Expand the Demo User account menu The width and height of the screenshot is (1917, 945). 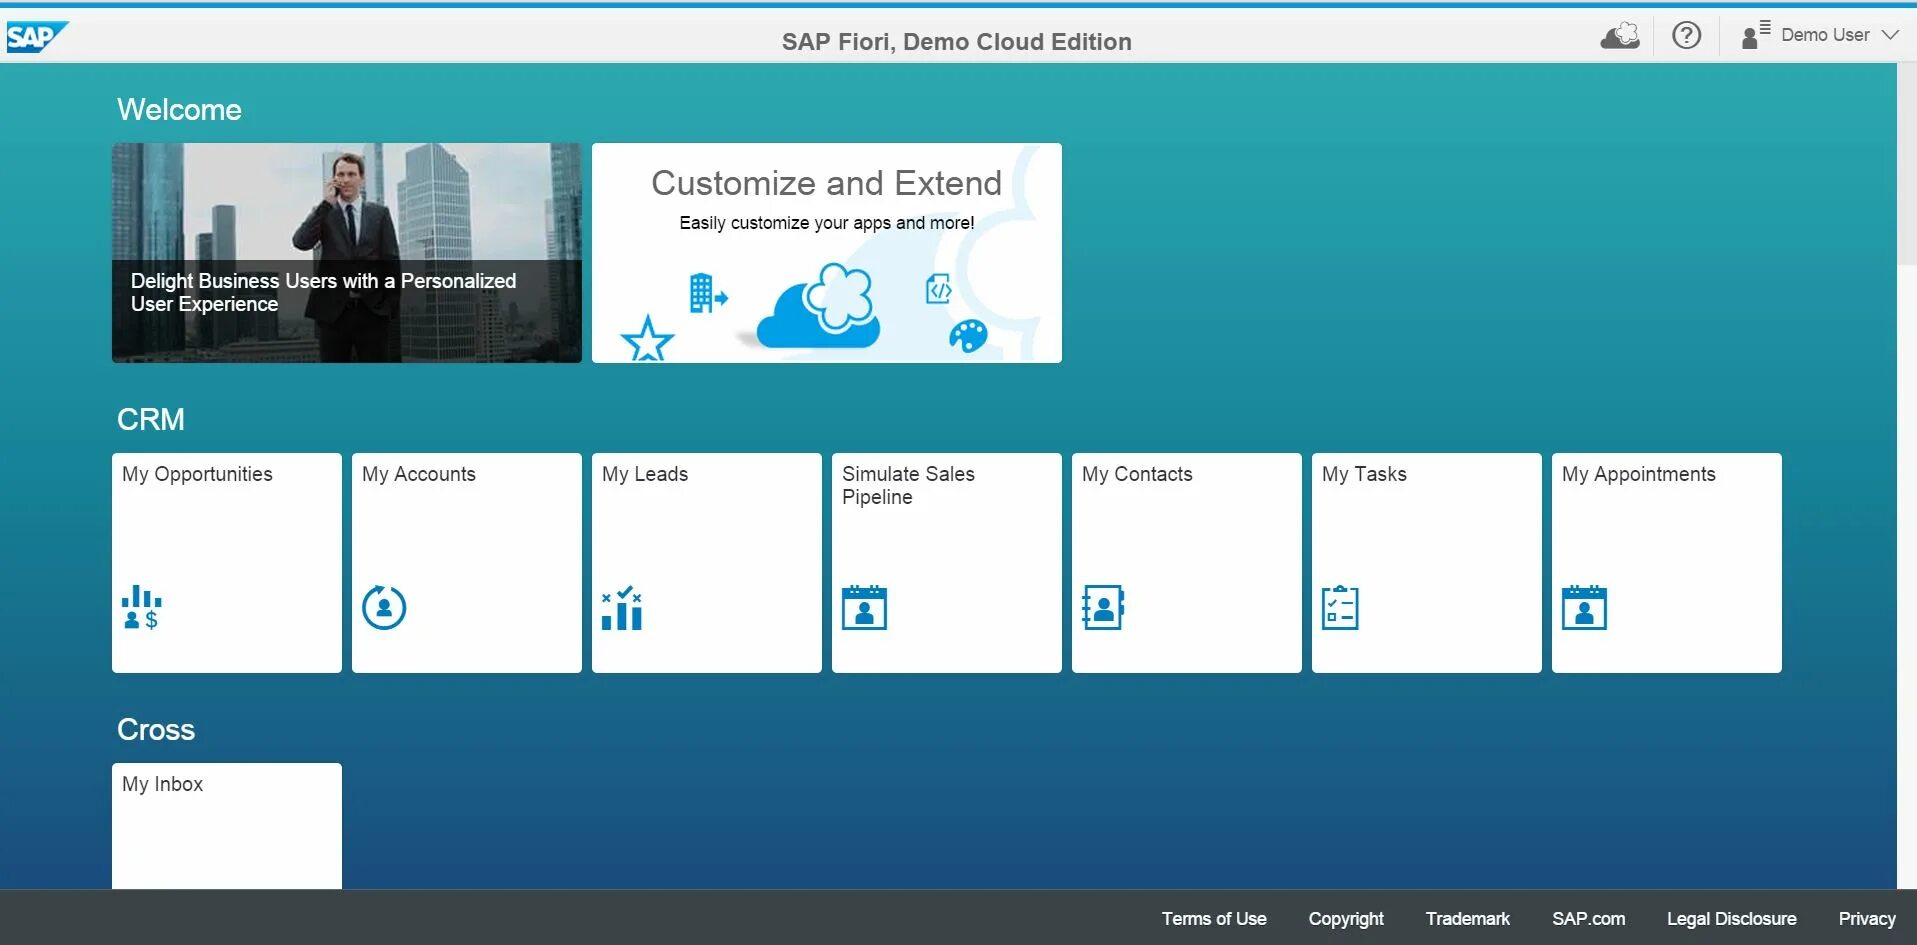tap(1823, 34)
